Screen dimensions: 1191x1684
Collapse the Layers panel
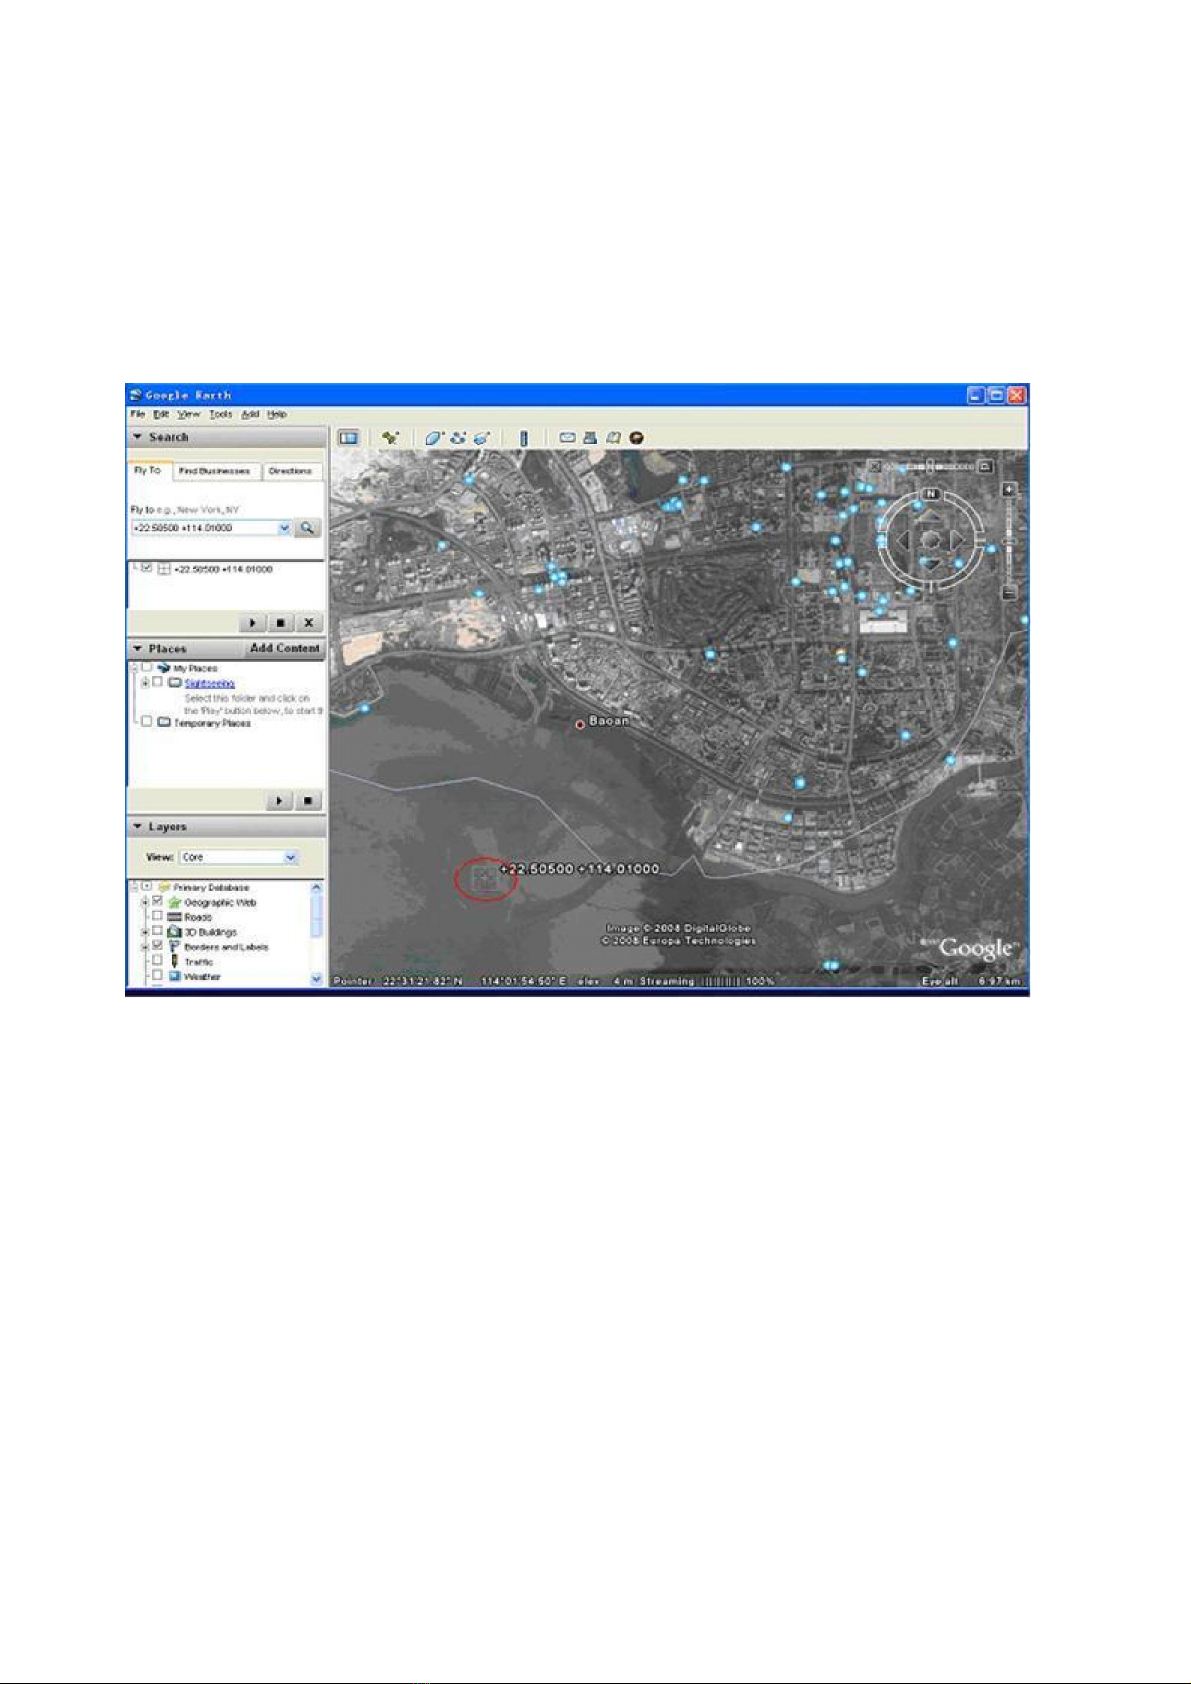[x=138, y=827]
